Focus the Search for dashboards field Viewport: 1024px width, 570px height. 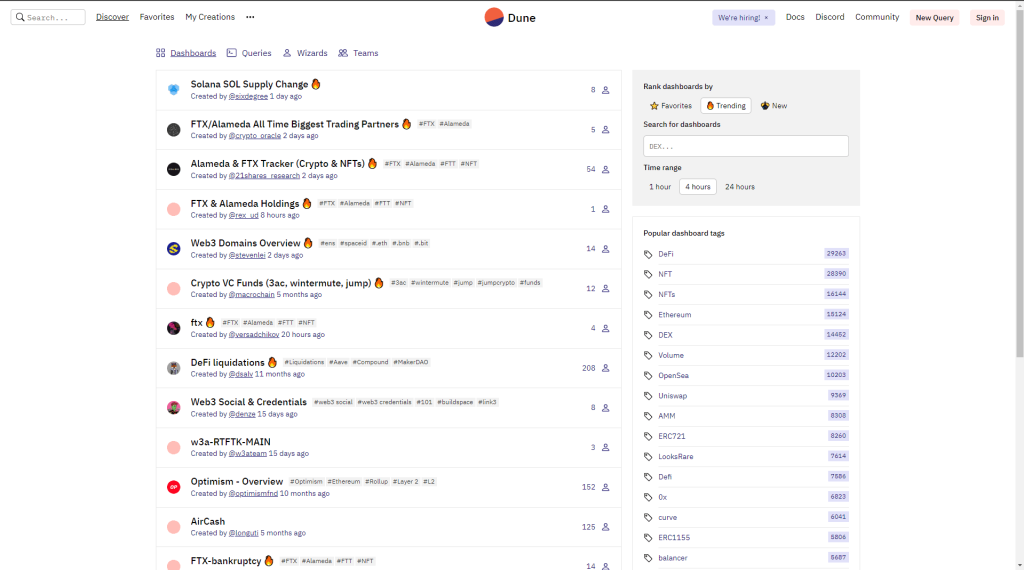[746, 146]
